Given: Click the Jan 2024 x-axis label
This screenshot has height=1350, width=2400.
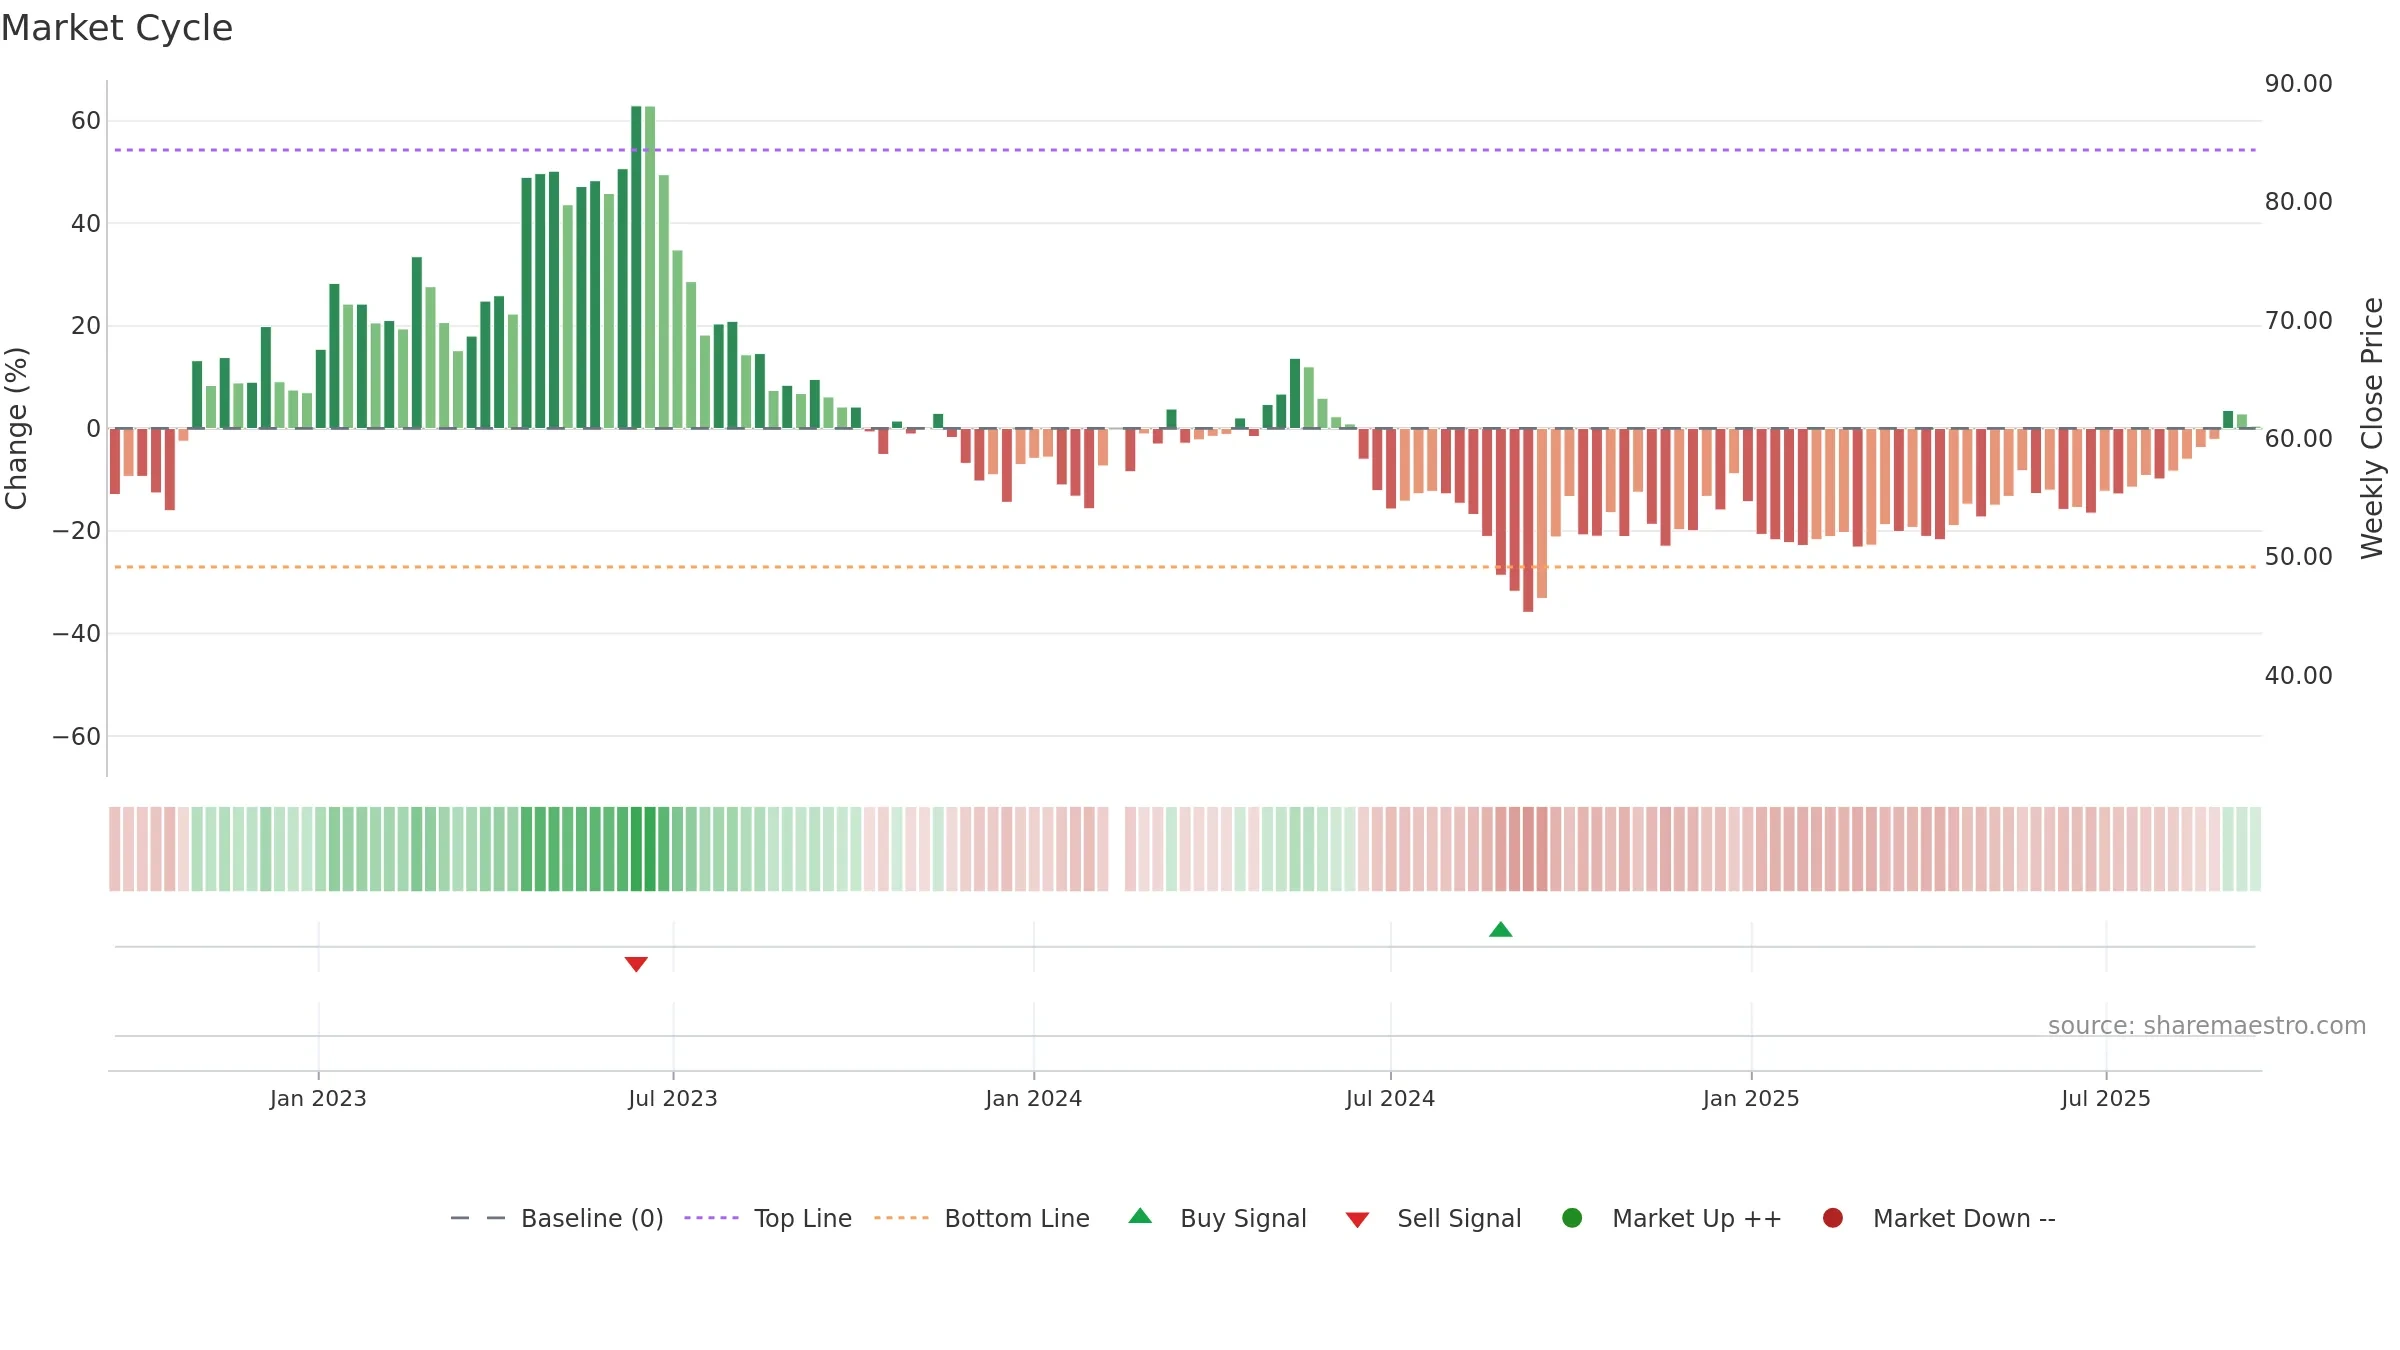Looking at the screenshot, I should 1033,1099.
